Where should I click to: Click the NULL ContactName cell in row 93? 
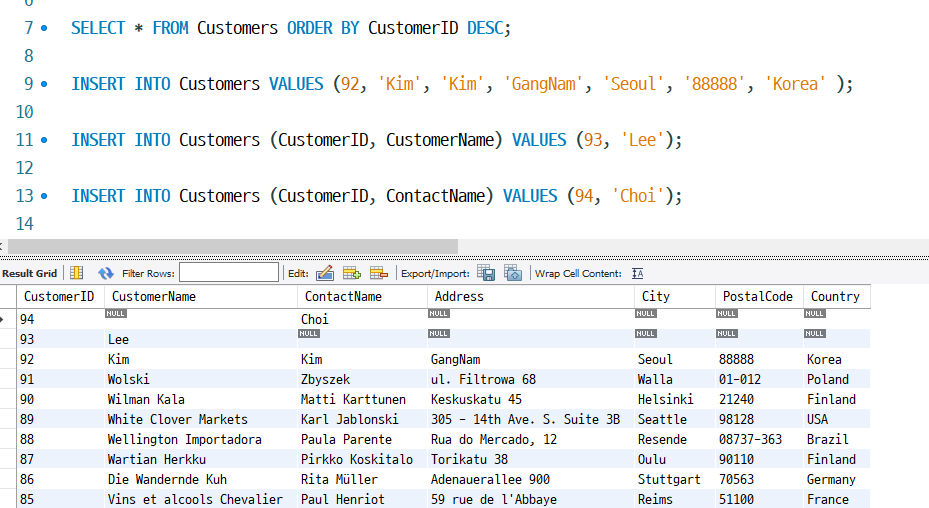[361, 339]
